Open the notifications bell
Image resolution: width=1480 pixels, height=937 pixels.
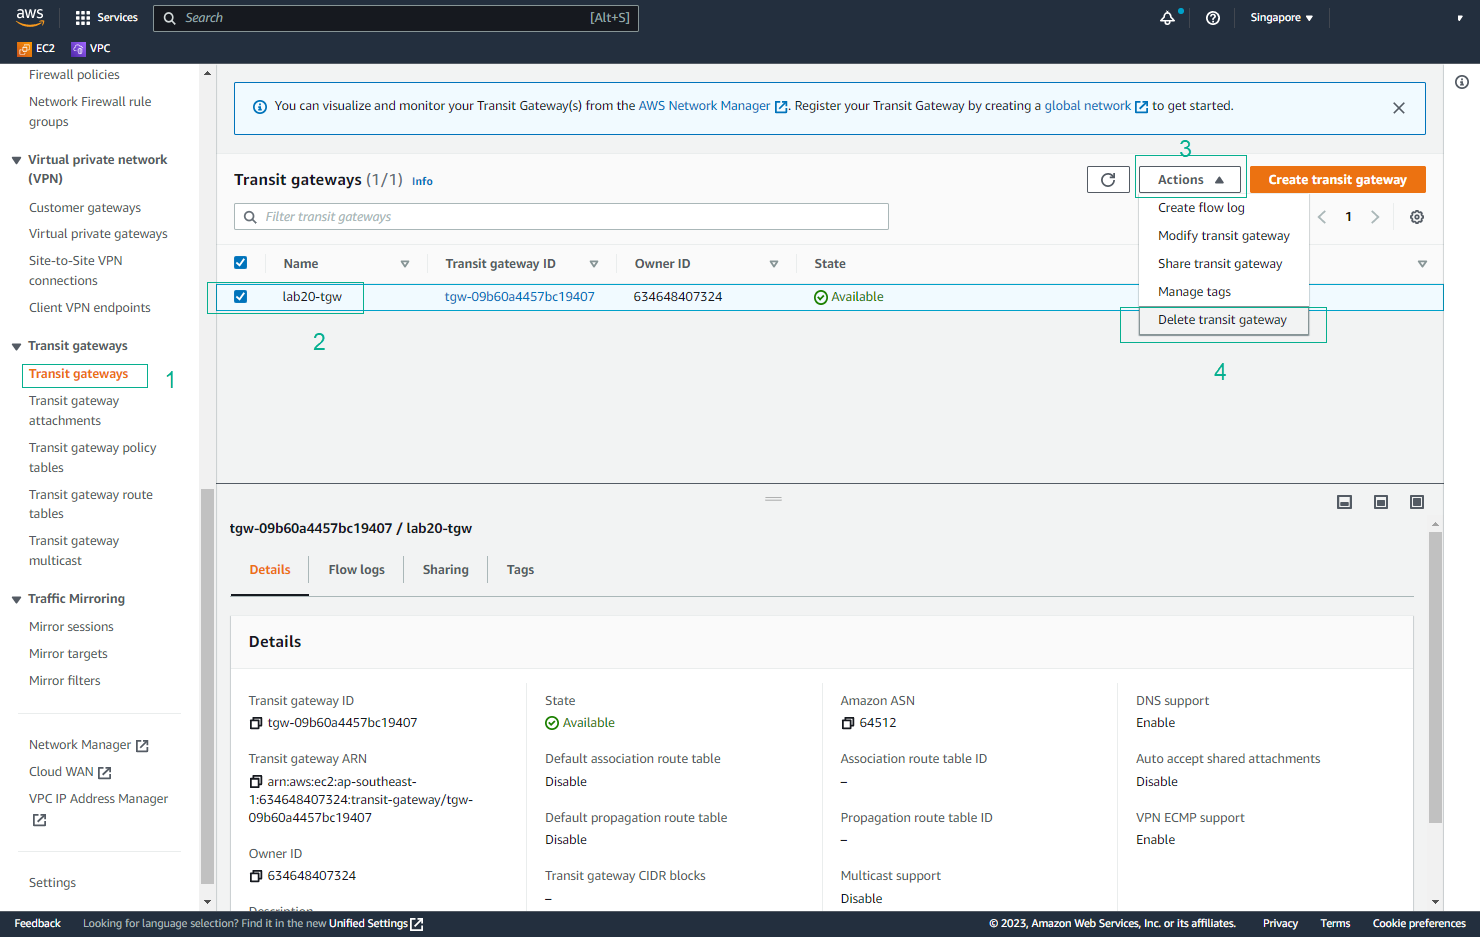[1167, 18]
